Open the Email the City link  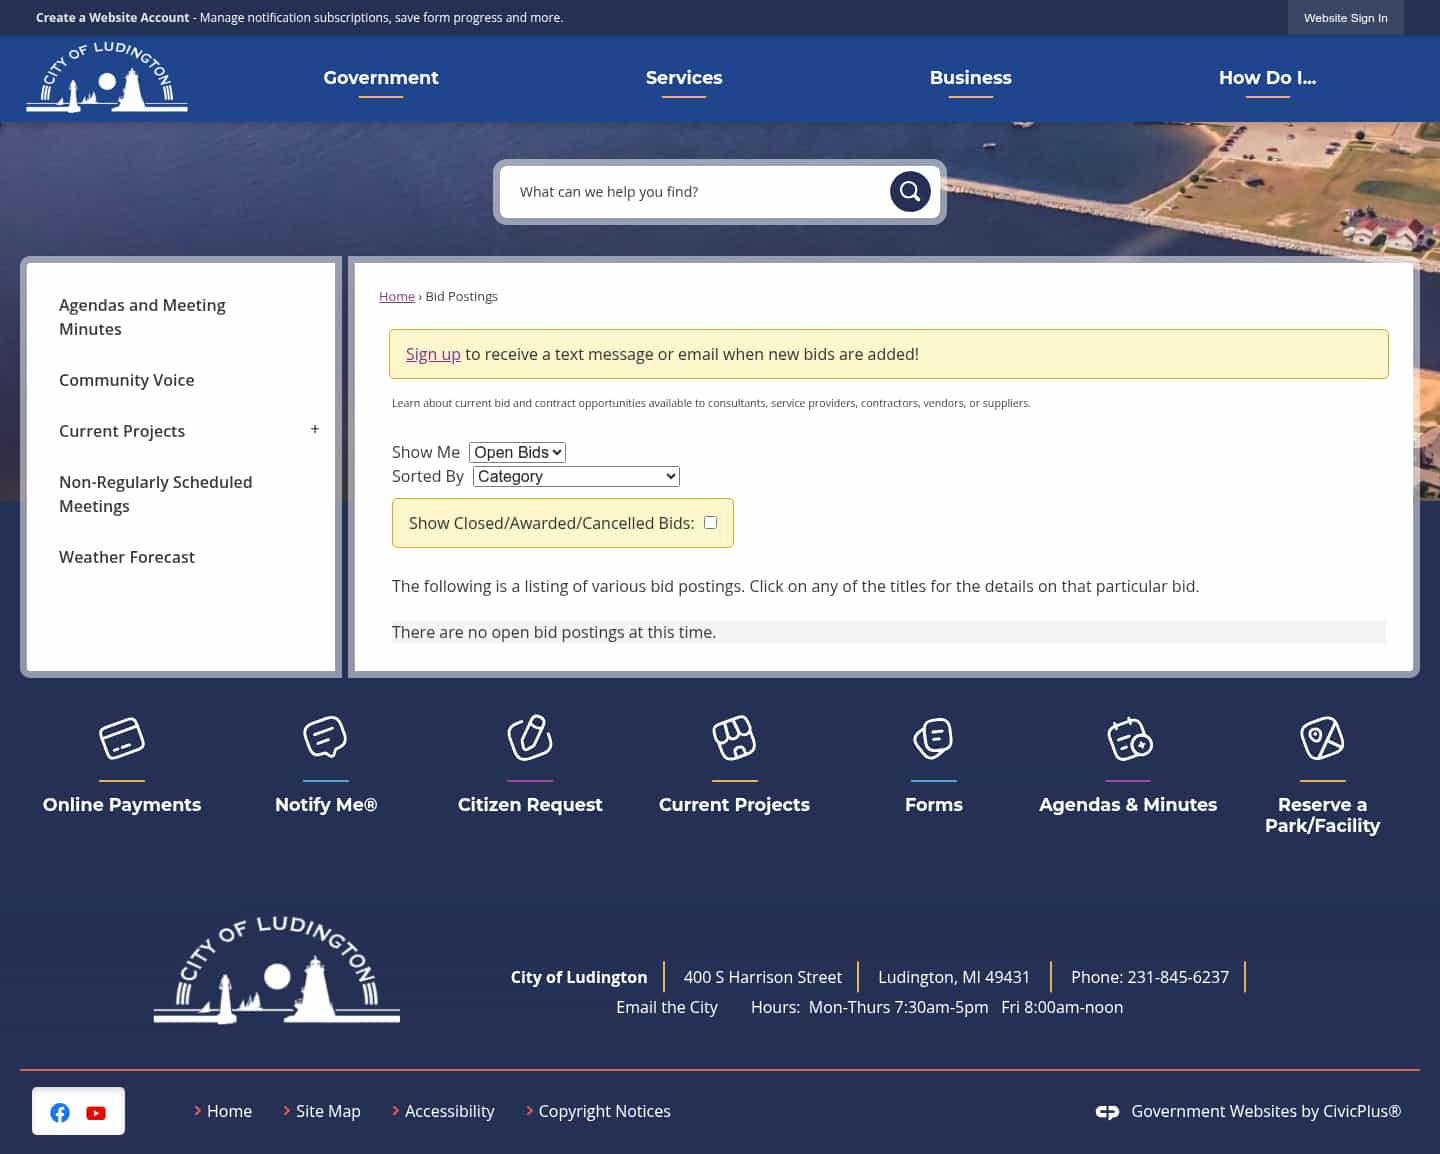pos(667,1007)
